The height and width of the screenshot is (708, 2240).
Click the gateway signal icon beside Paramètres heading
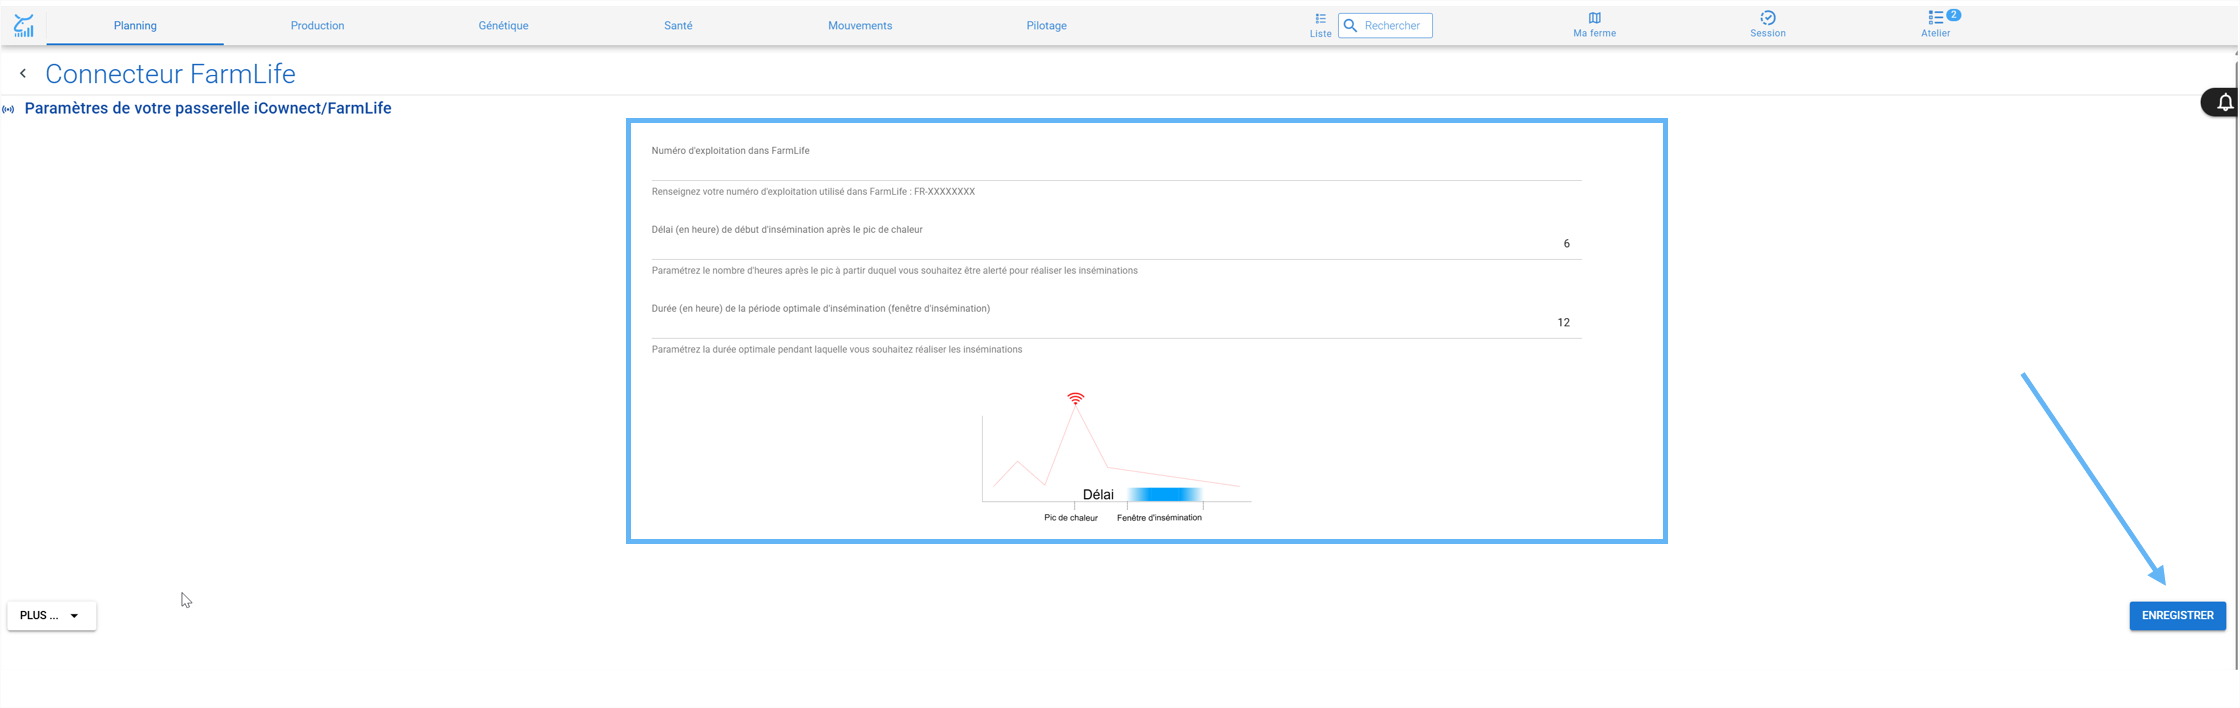coord(8,109)
